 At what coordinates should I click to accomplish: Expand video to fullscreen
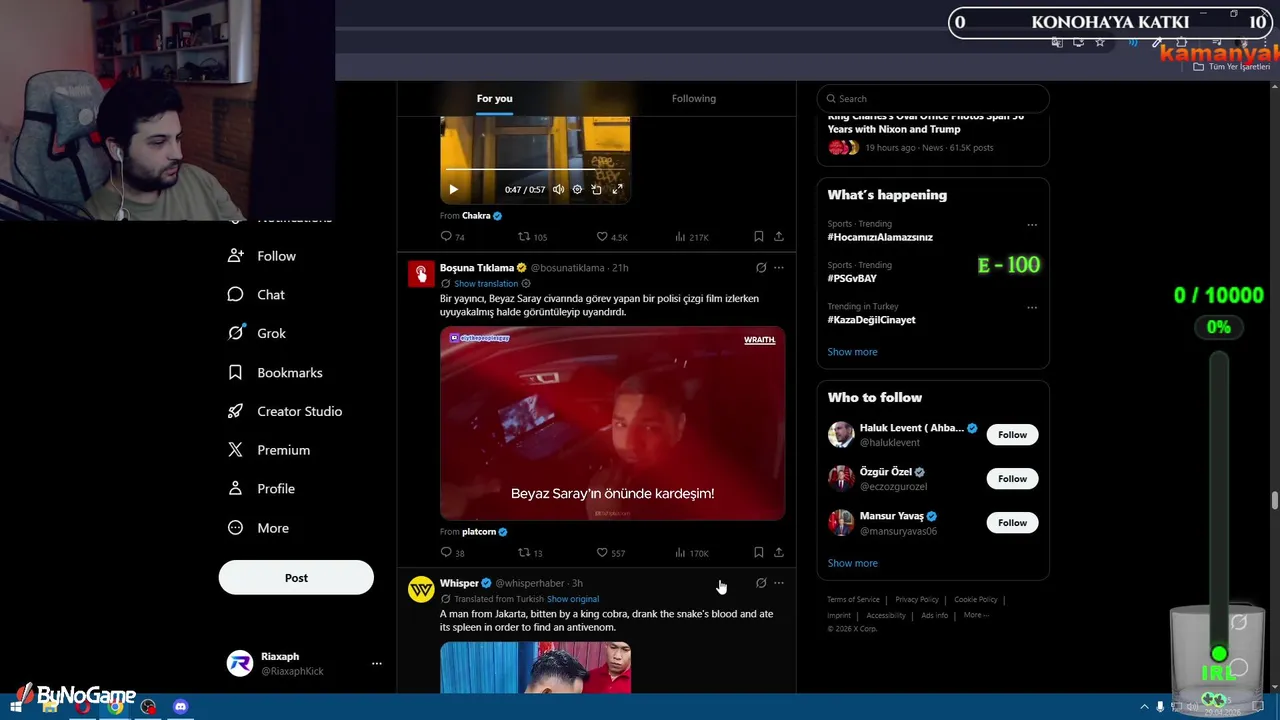point(617,189)
